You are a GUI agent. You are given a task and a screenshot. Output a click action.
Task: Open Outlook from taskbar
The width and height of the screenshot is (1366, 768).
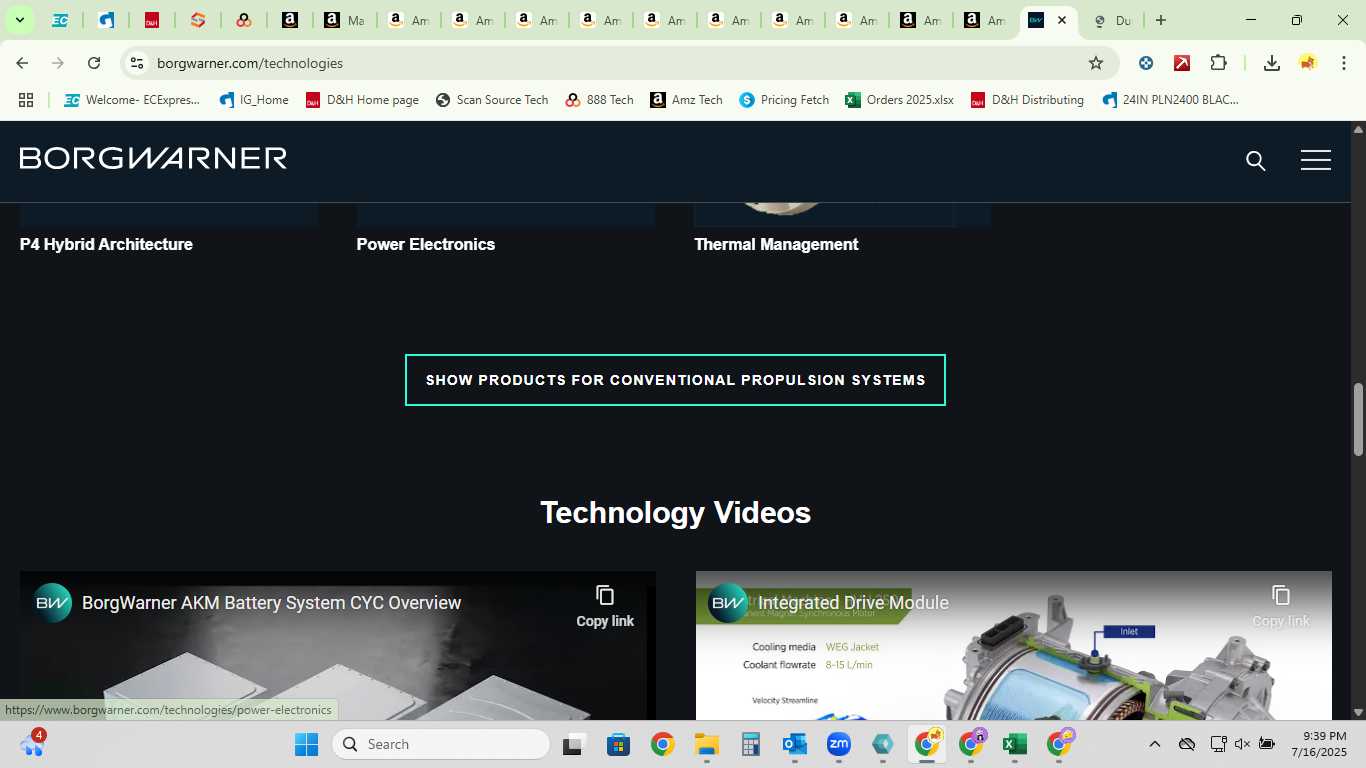click(x=795, y=744)
